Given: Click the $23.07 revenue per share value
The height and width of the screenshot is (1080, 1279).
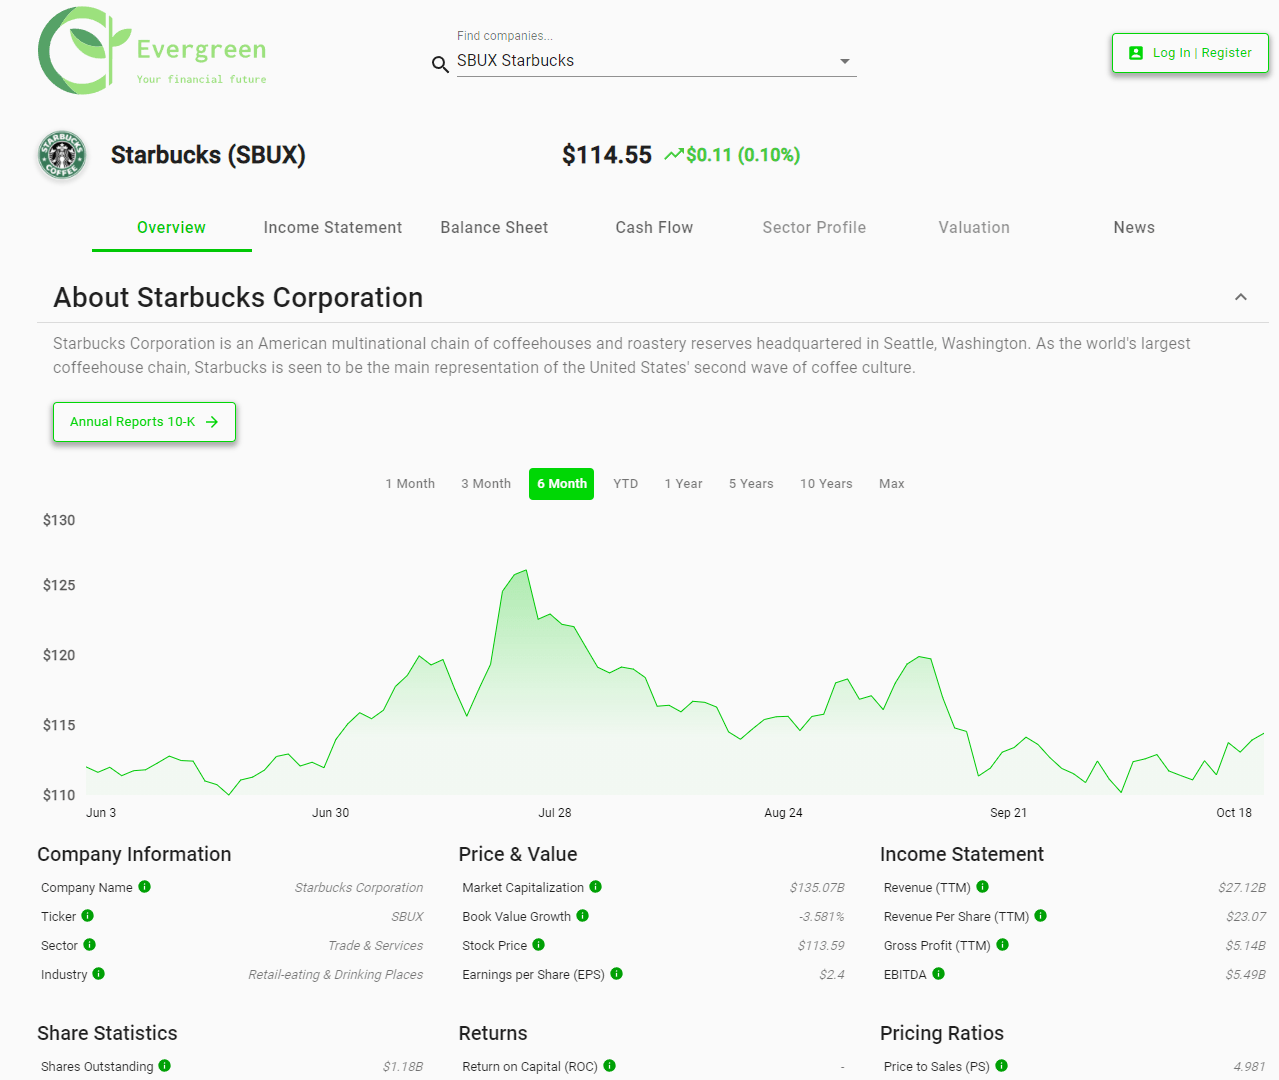Looking at the screenshot, I should tap(1246, 917).
